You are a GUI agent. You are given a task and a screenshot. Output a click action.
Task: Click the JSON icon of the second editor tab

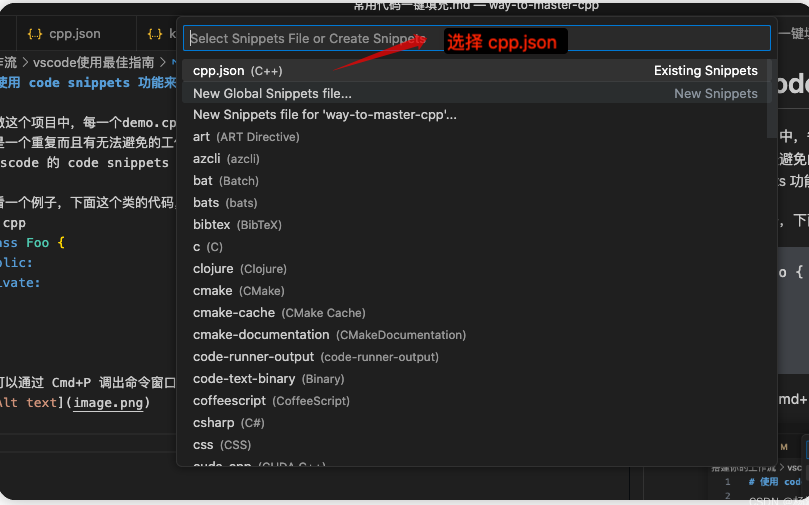click(154, 34)
